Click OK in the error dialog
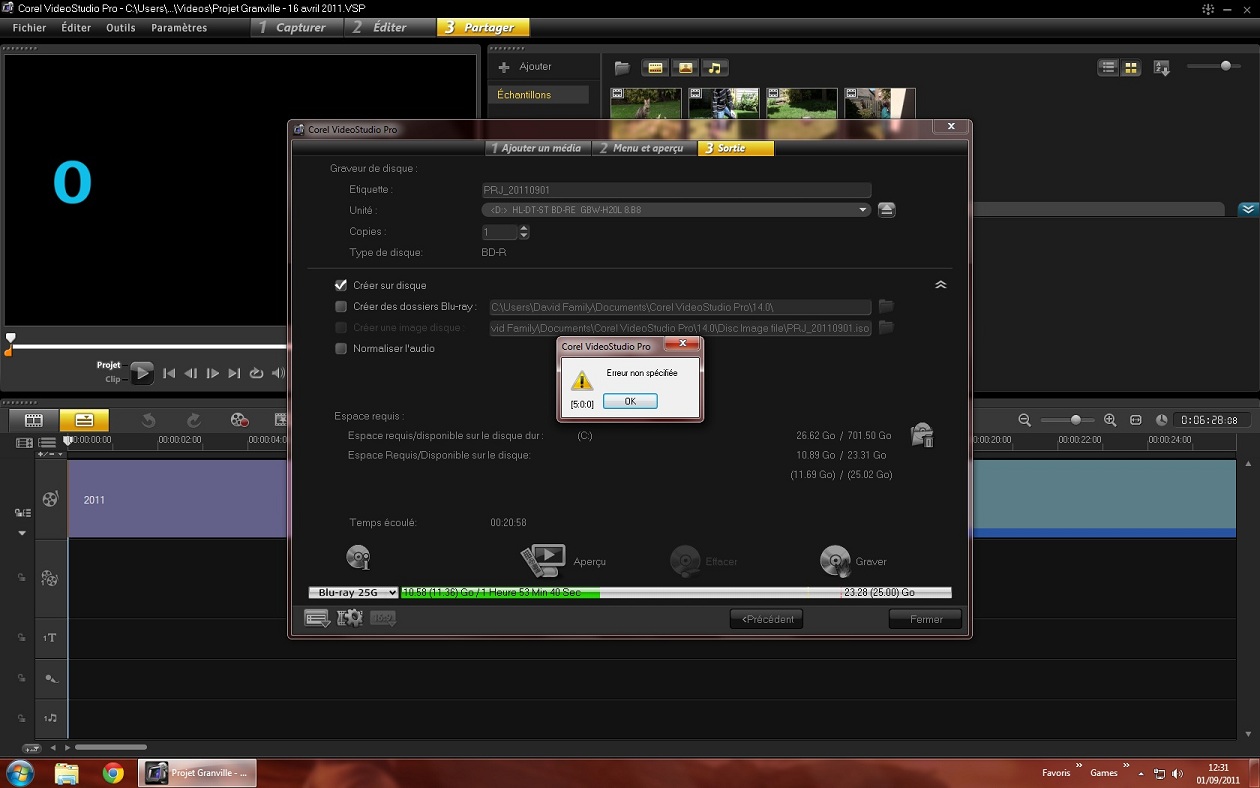Viewport: 1260px width, 788px height. (x=630, y=401)
